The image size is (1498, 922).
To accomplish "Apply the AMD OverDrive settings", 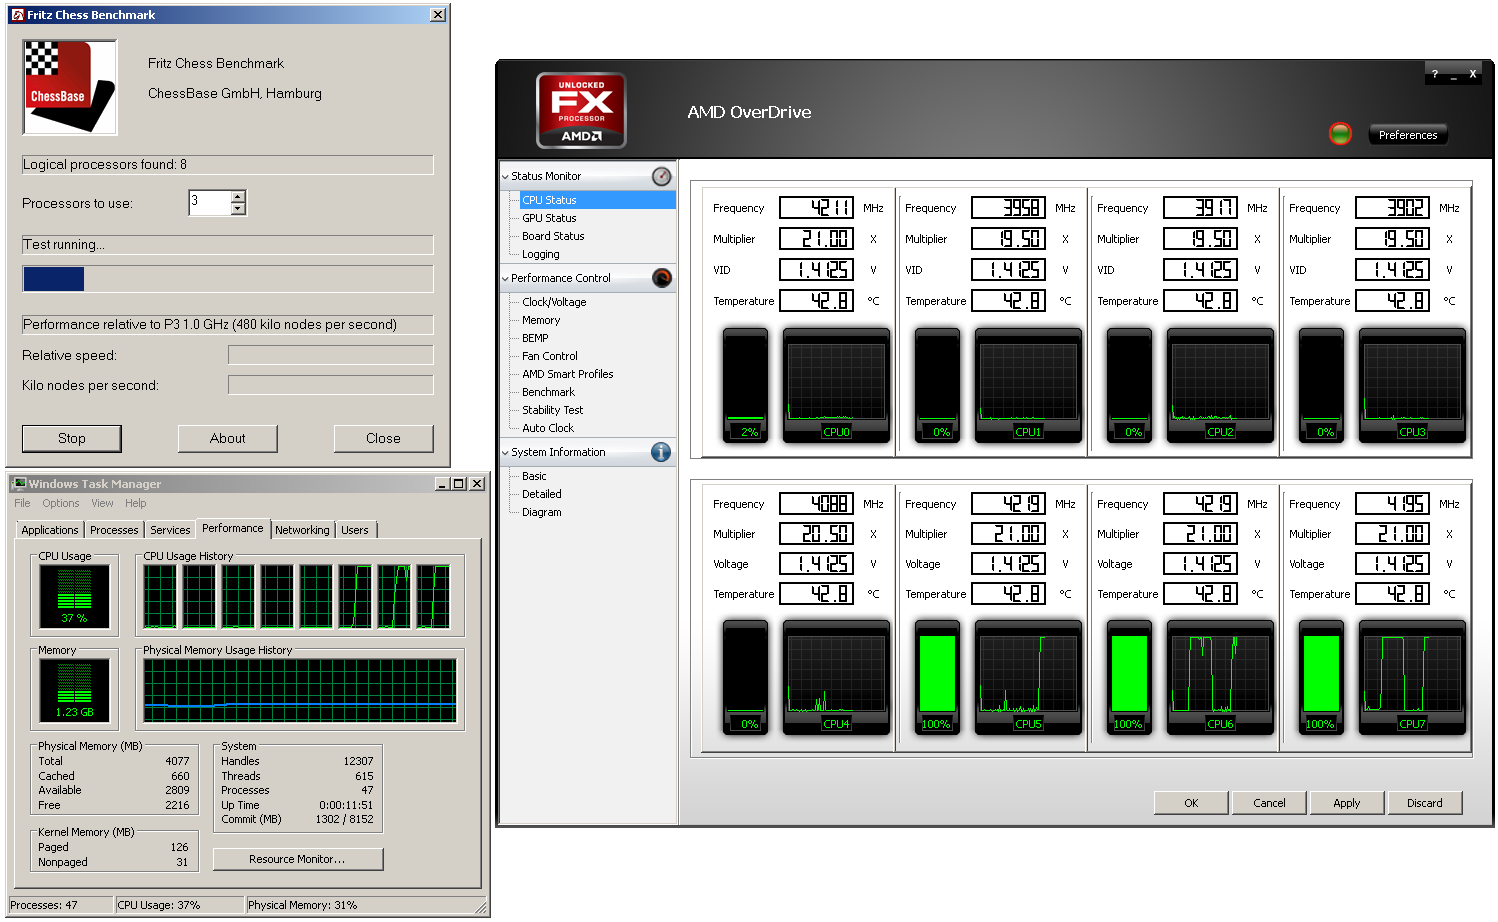I will click(x=1346, y=803).
